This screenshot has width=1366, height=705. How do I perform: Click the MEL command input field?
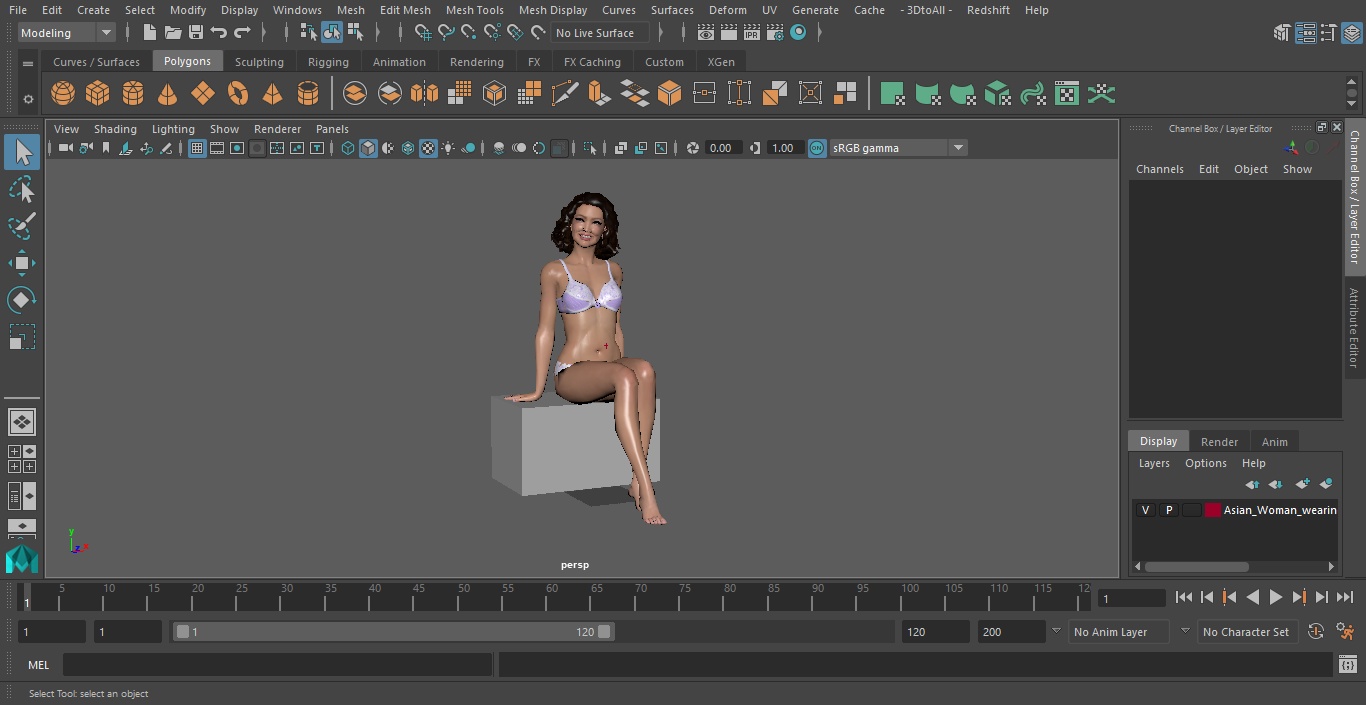point(277,665)
